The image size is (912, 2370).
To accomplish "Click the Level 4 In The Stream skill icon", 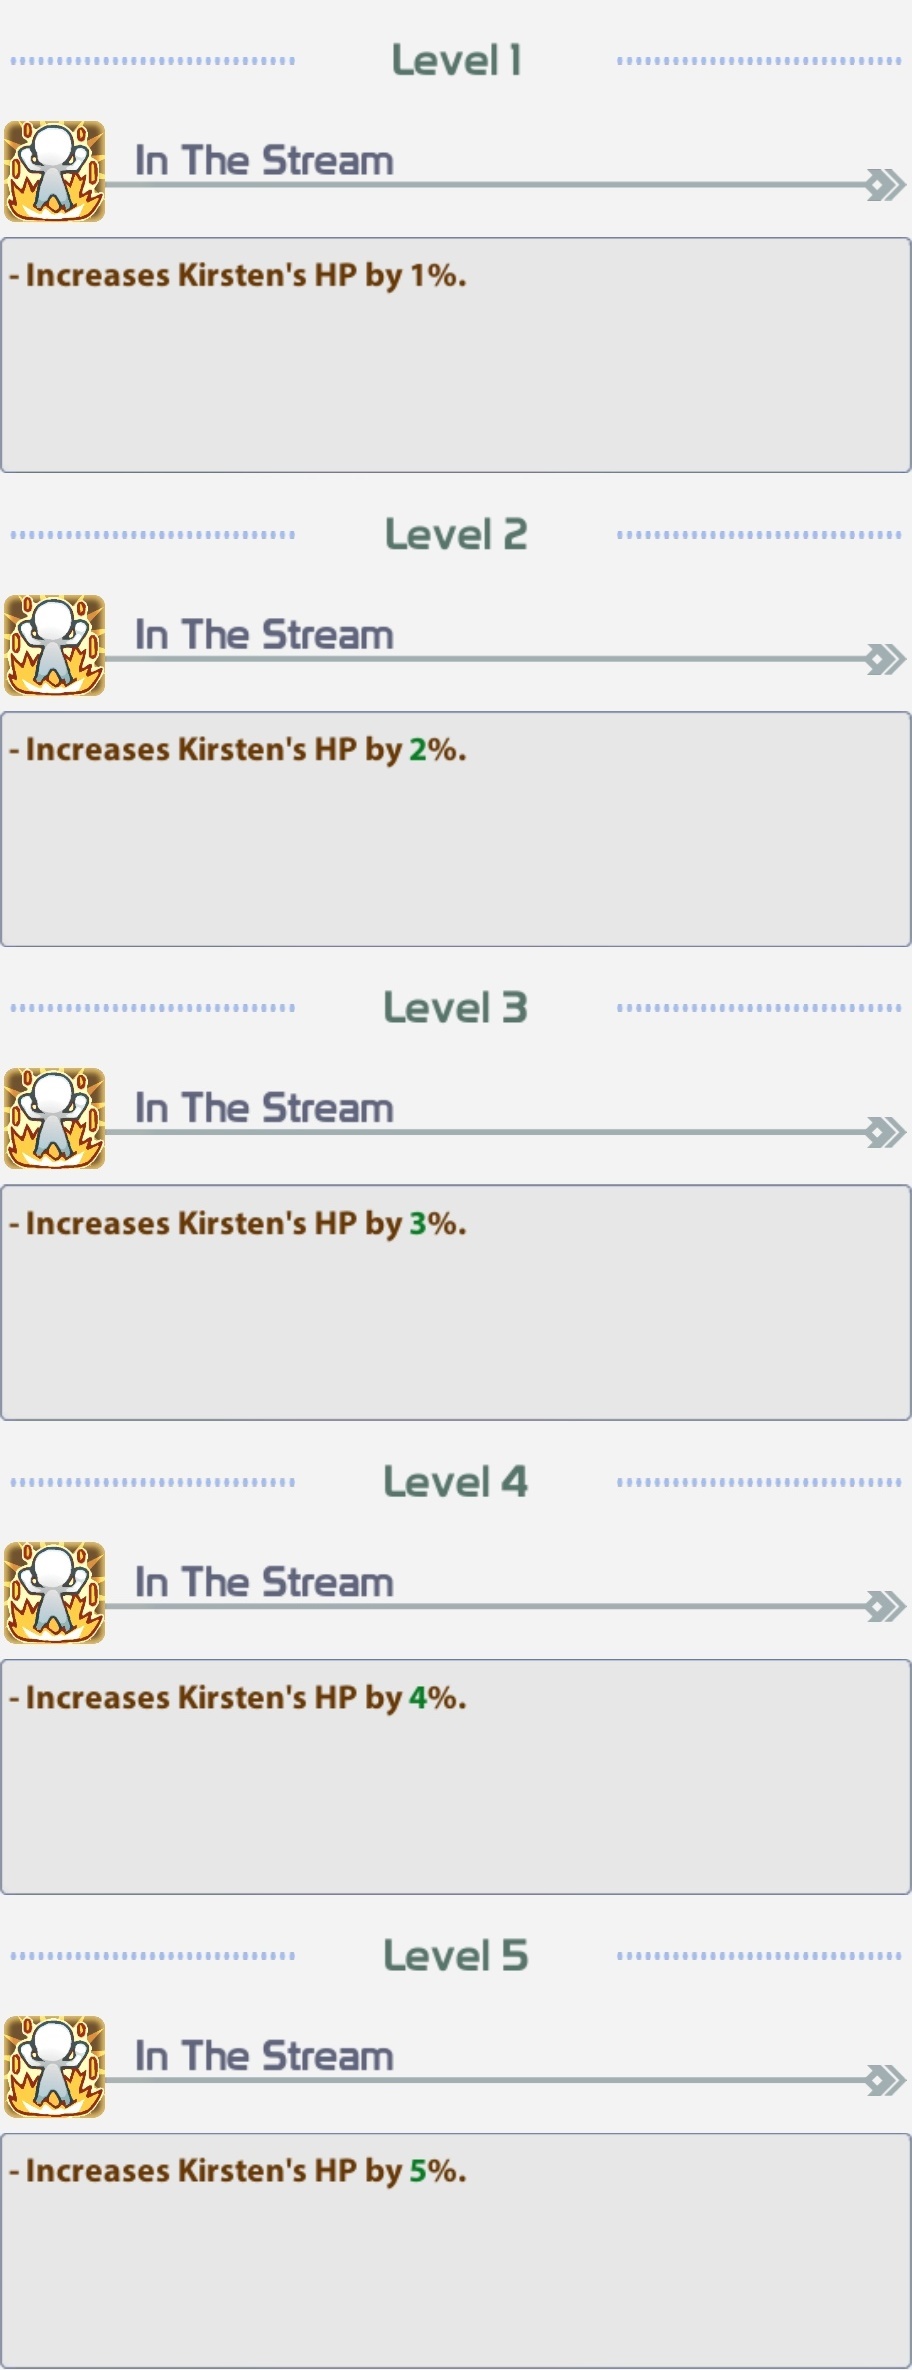I will 55,1593.
